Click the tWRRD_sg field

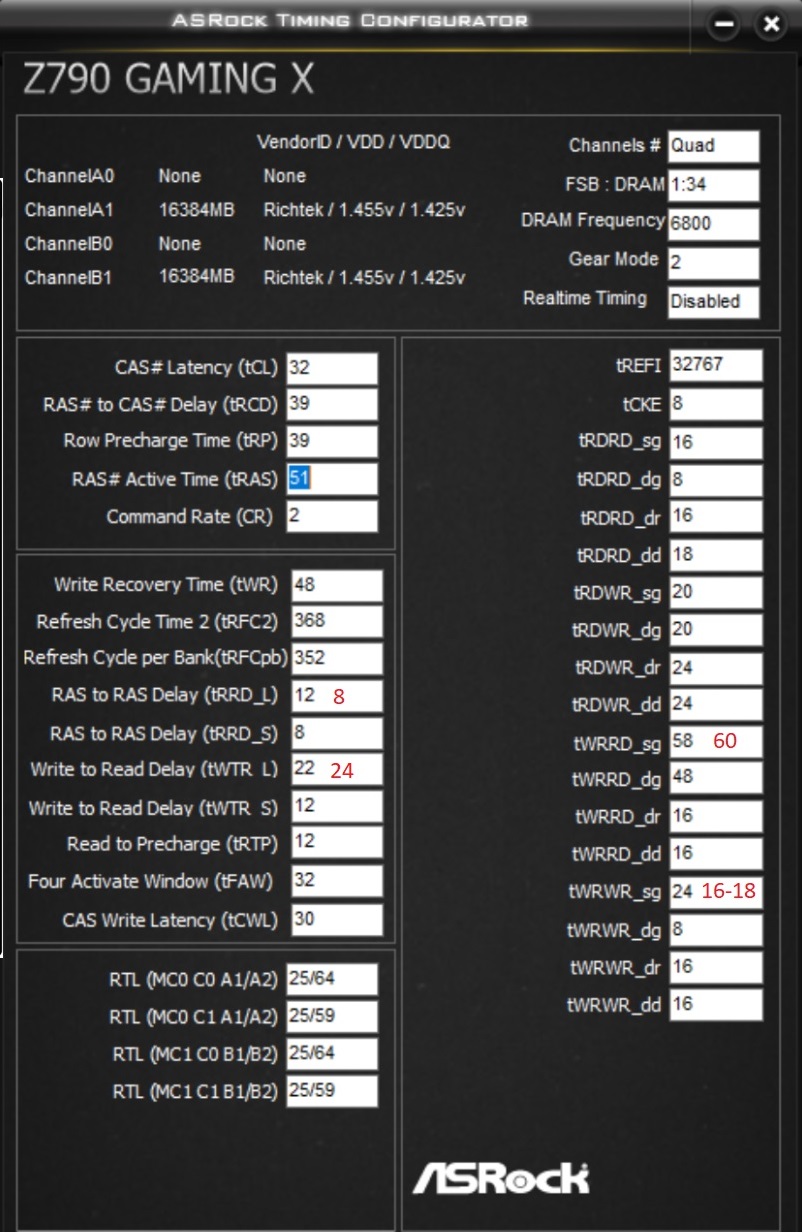coord(716,741)
